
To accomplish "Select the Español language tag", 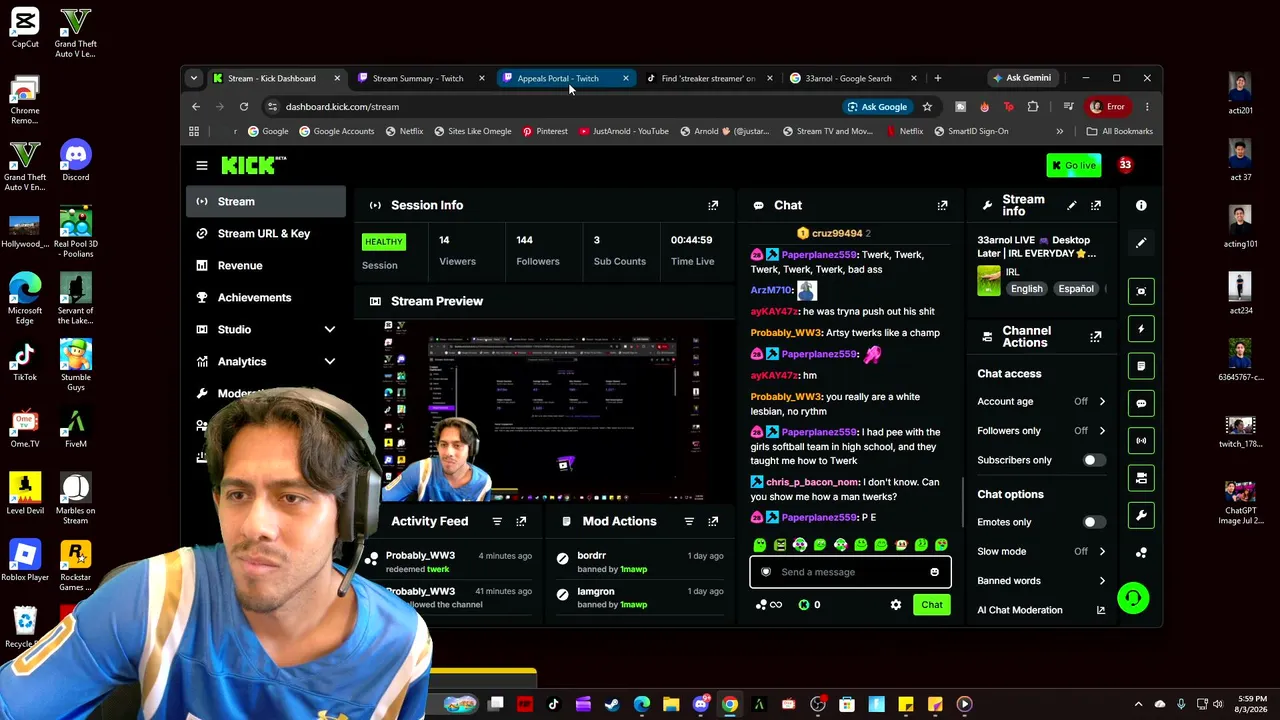I will (1076, 289).
